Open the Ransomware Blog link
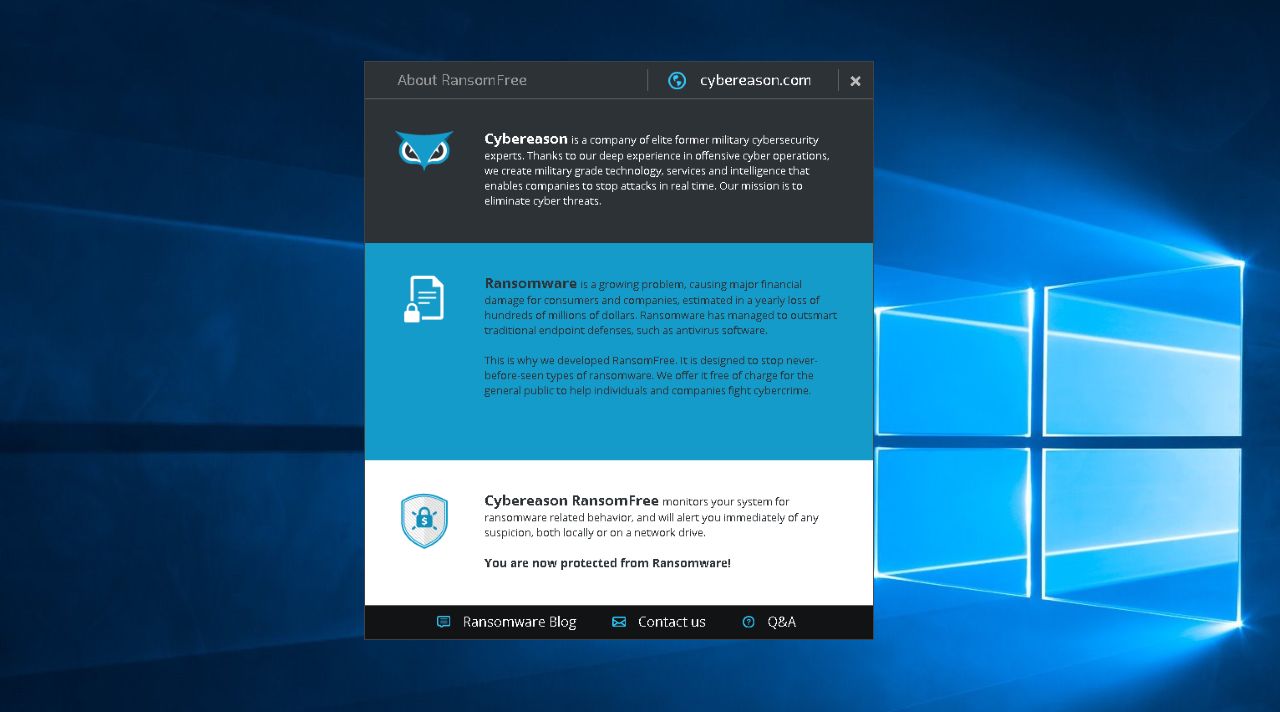The image size is (1280, 712). (519, 622)
